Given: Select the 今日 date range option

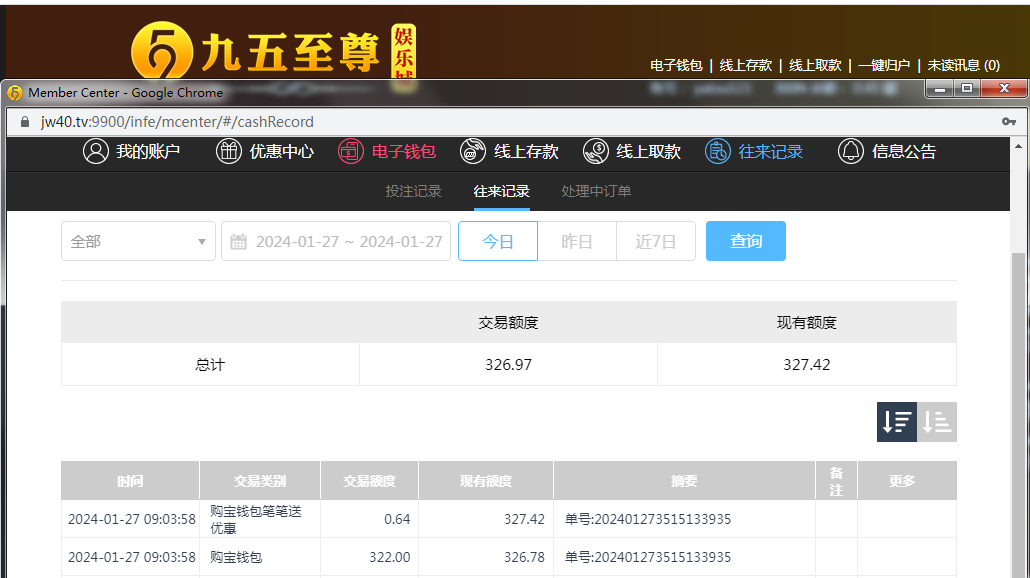Looking at the screenshot, I should [498, 241].
